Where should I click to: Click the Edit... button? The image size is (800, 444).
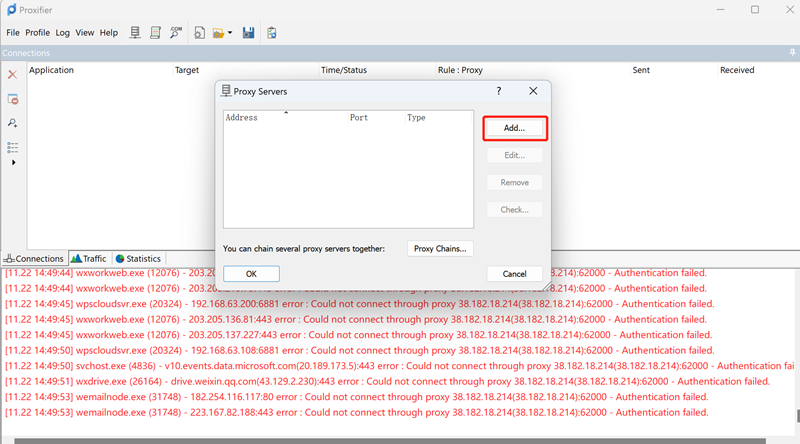514,155
